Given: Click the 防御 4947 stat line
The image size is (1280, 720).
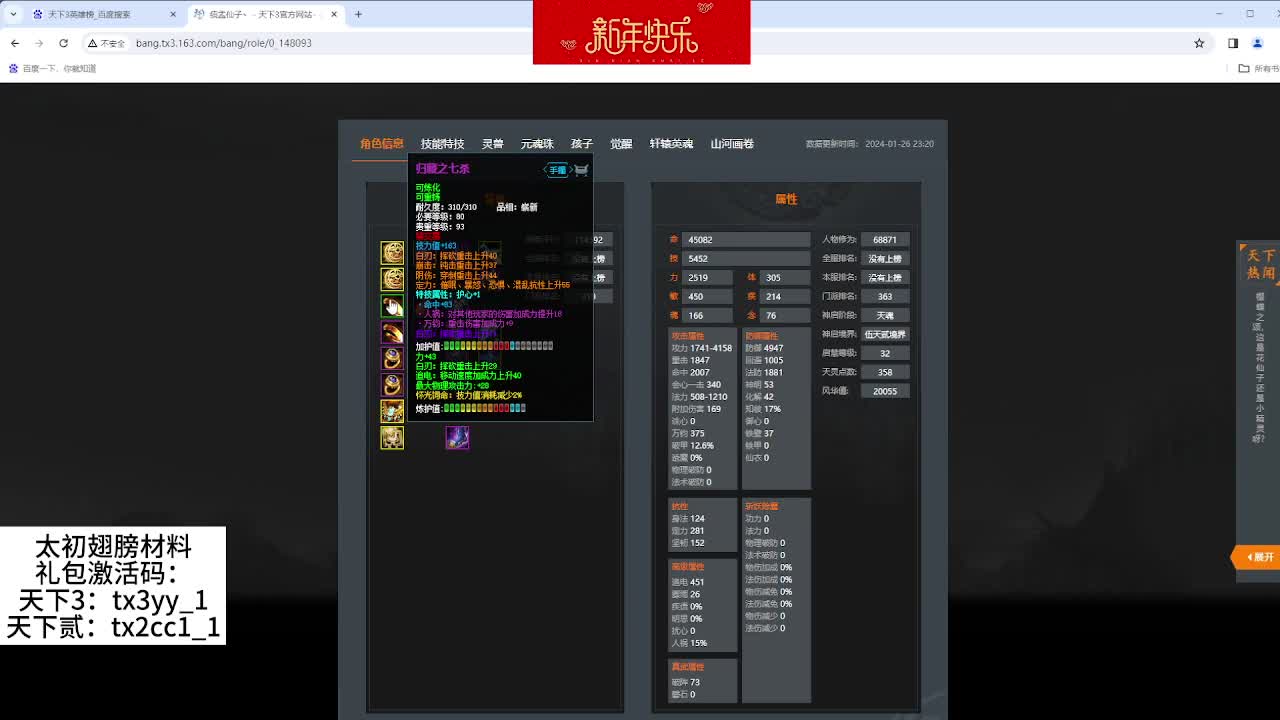Looking at the screenshot, I should 764,348.
